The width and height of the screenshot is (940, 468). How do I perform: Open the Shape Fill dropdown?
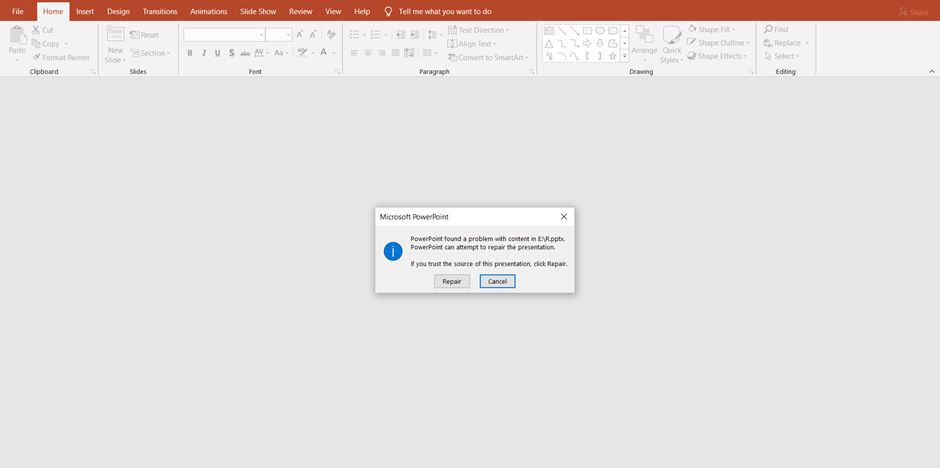(712, 29)
